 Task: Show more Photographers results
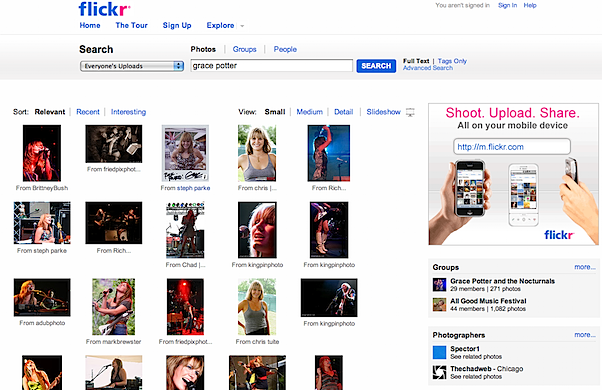pos(585,335)
